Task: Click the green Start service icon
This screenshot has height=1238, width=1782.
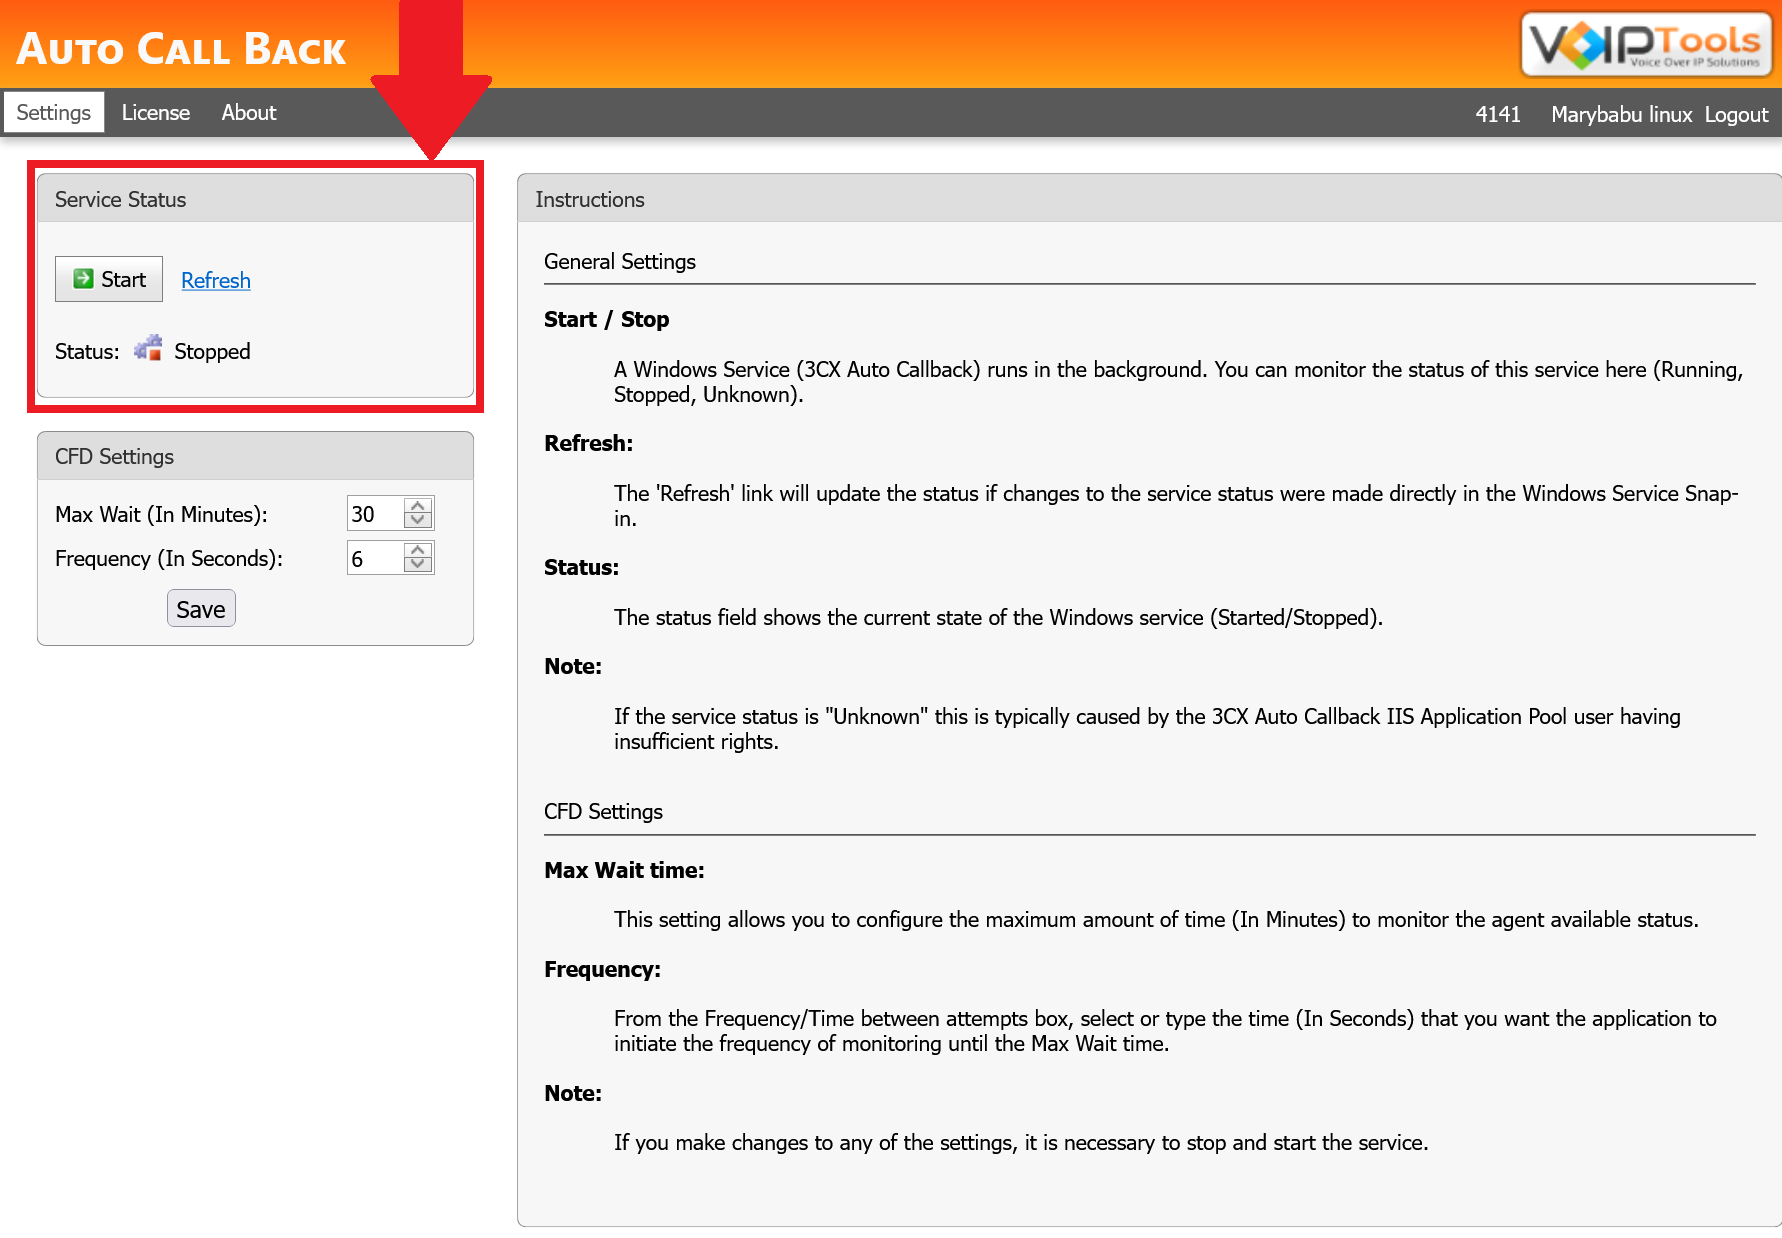Action: click(83, 278)
